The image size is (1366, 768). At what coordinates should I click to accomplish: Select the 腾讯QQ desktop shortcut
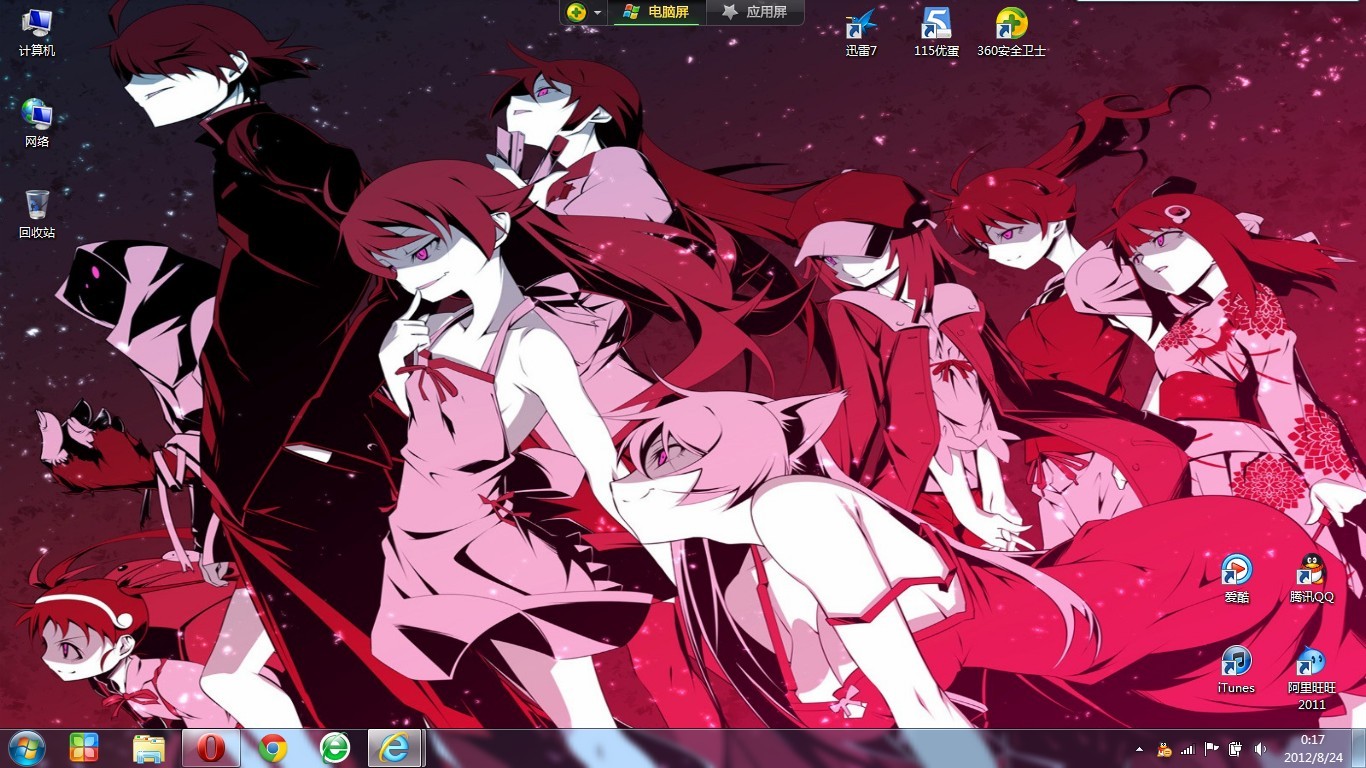point(1311,578)
